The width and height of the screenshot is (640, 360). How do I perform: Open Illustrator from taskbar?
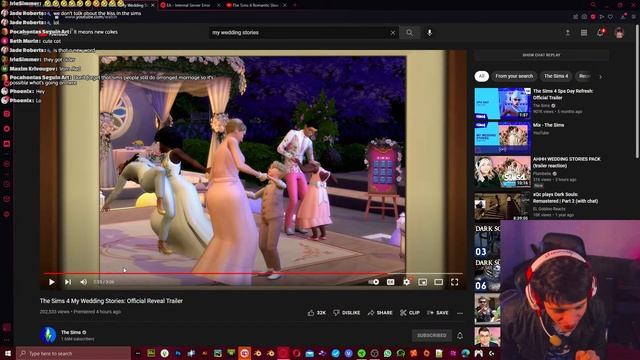coord(204,353)
